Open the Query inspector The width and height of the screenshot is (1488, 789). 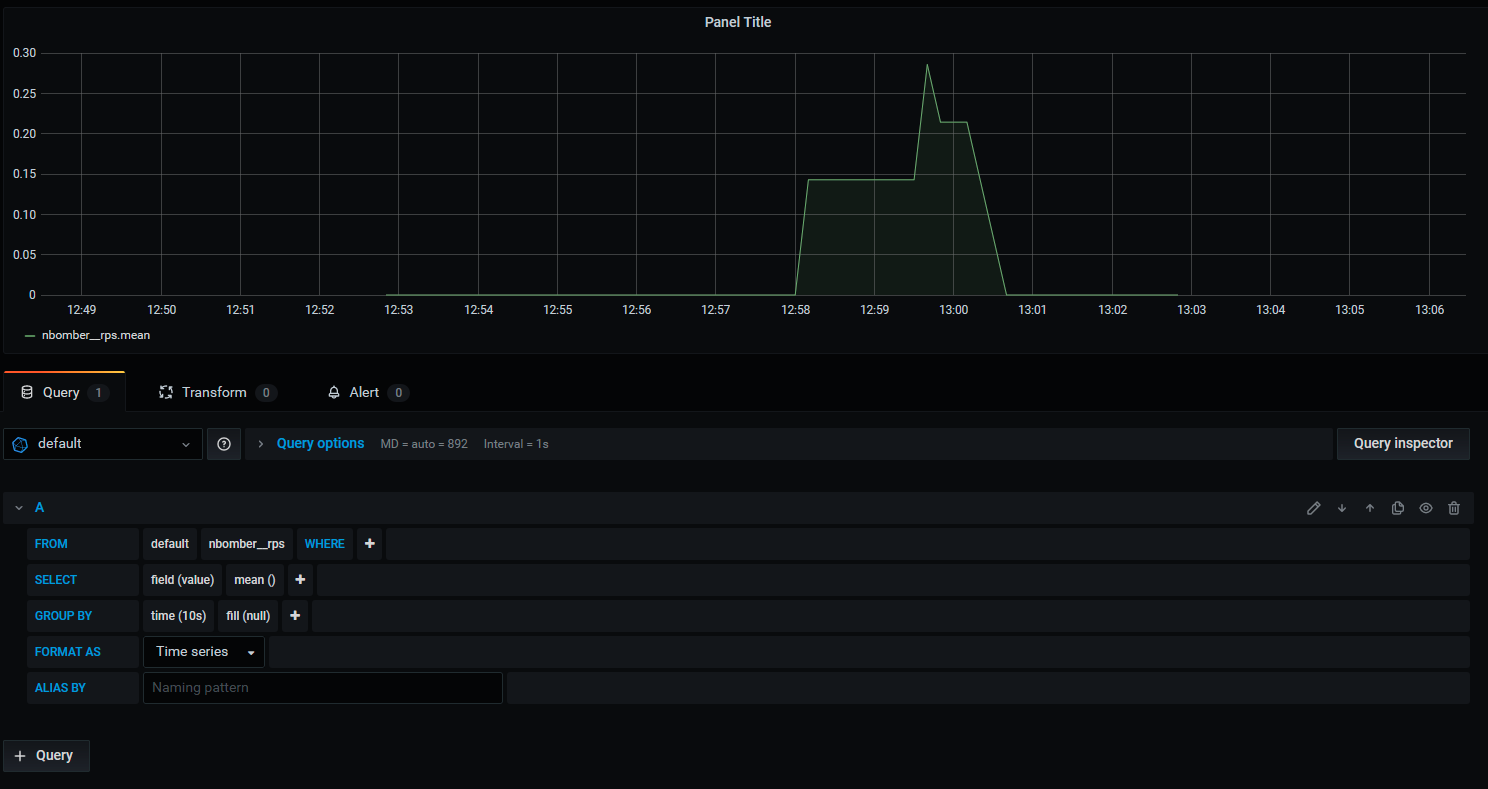(1403, 443)
